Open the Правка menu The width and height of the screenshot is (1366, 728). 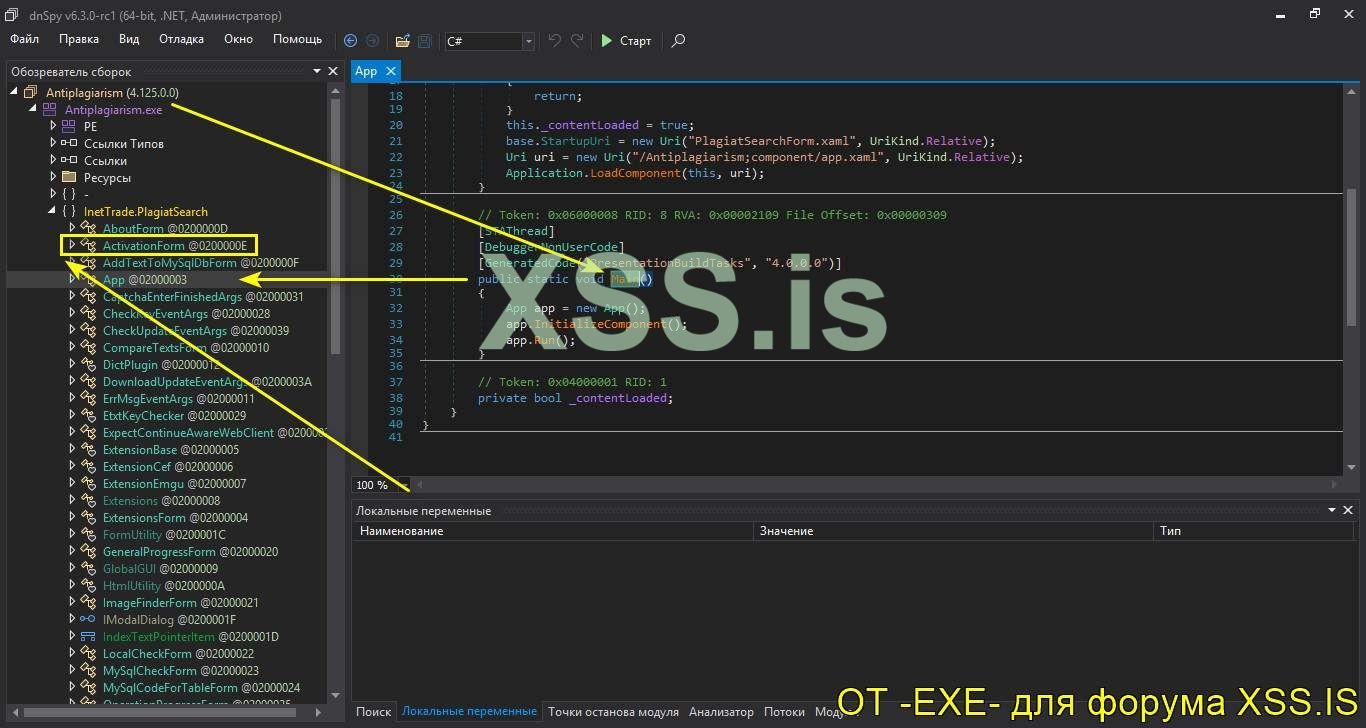pos(79,40)
